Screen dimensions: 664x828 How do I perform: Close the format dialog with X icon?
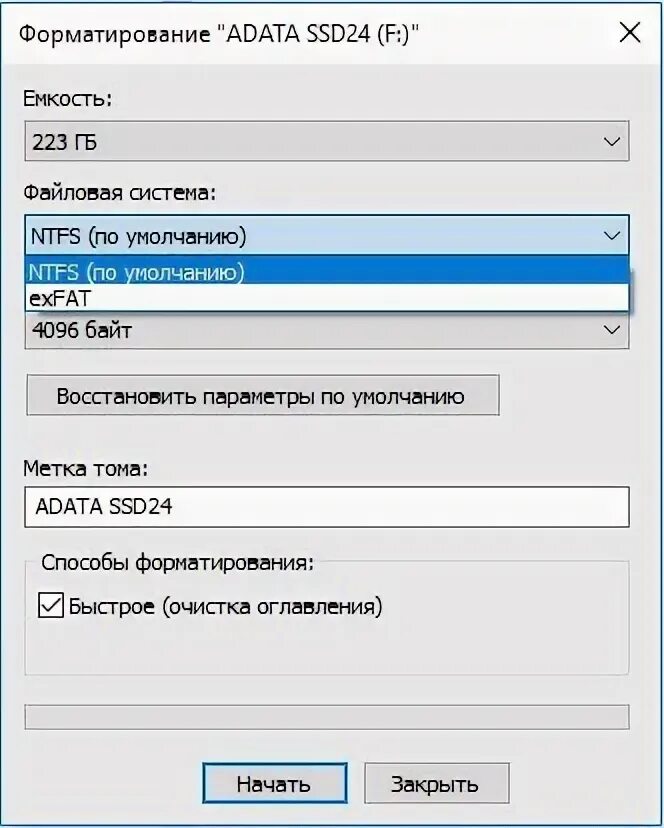click(630, 33)
